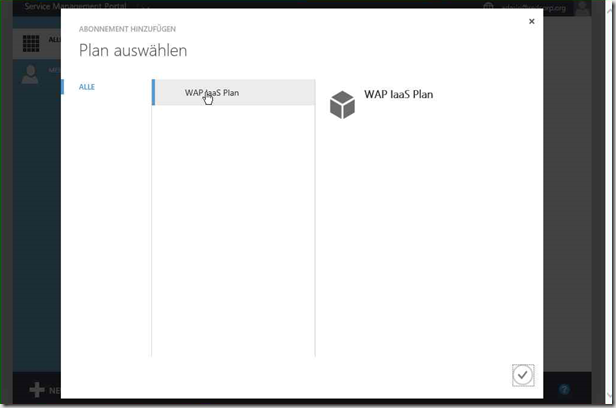Image resolution: width=616 pixels, height=408 pixels.
Task: Click the ABONNEMENT HINZUFÜGEN breadcrumb label
Action: click(x=127, y=29)
